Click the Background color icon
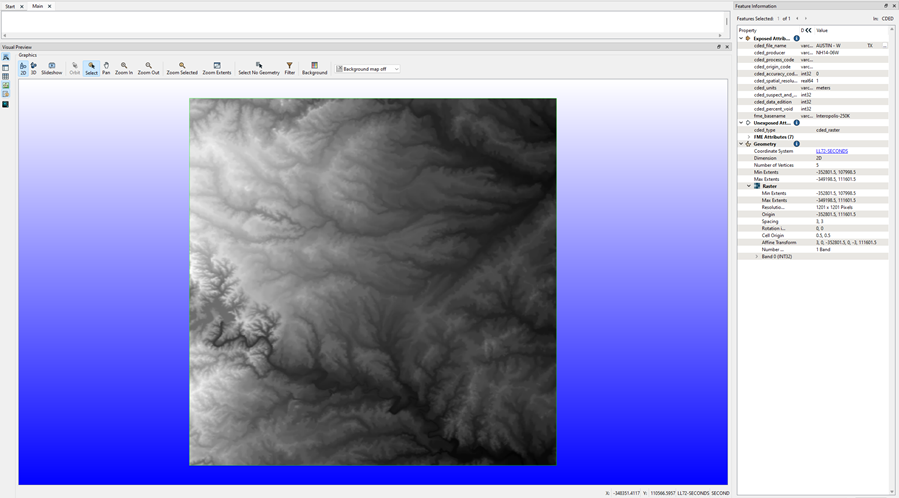 pos(314,68)
